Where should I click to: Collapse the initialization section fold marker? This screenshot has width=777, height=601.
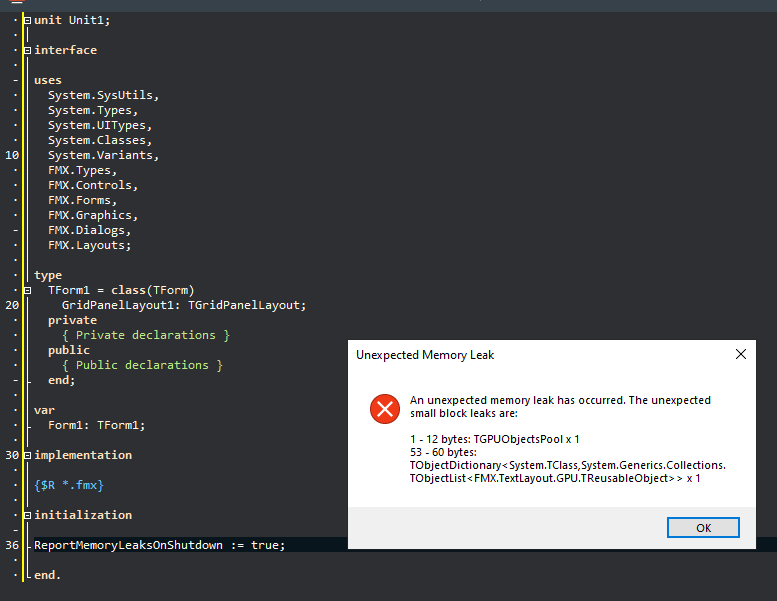(x=27, y=515)
